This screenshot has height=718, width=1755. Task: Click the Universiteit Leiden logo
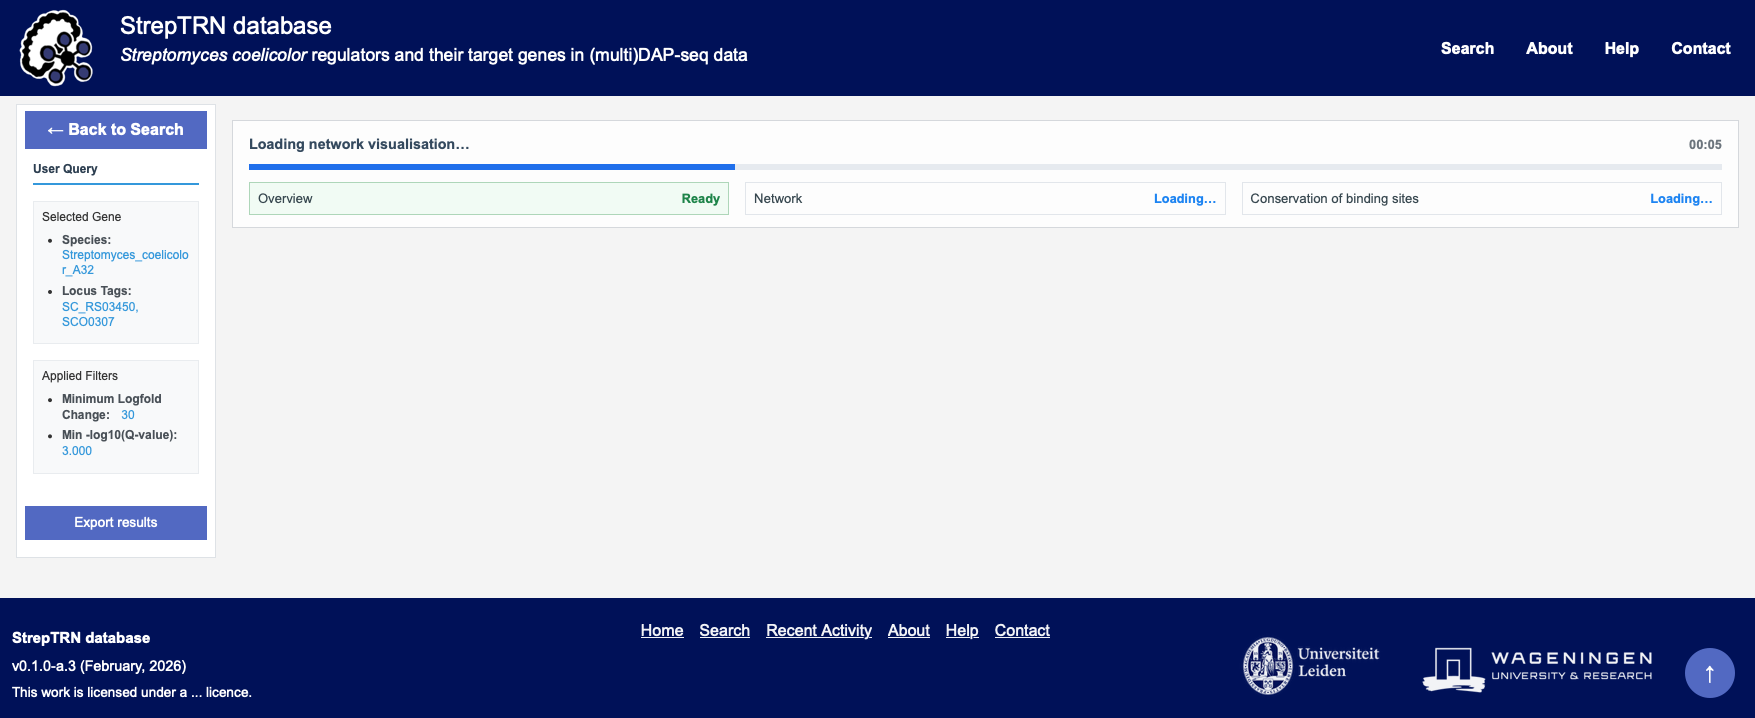tap(1311, 665)
